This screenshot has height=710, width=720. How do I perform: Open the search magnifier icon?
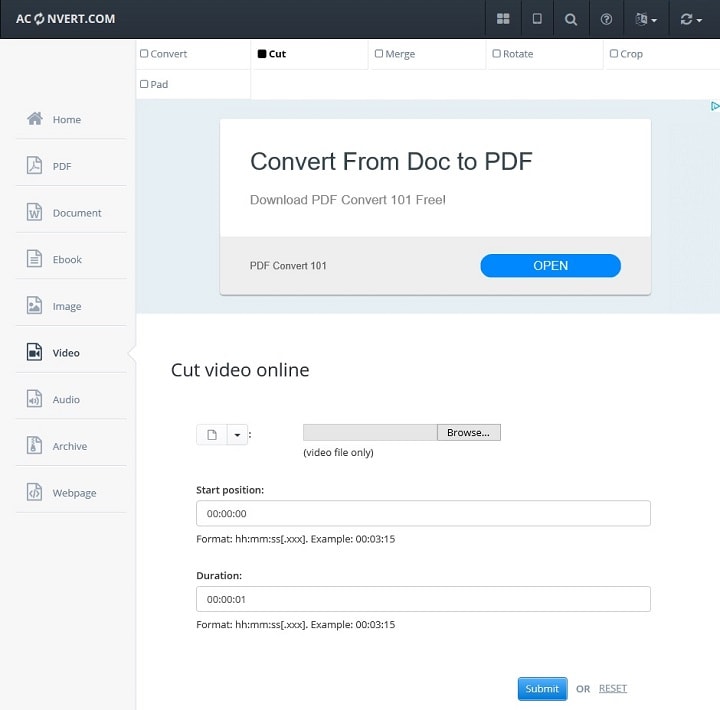(571, 19)
